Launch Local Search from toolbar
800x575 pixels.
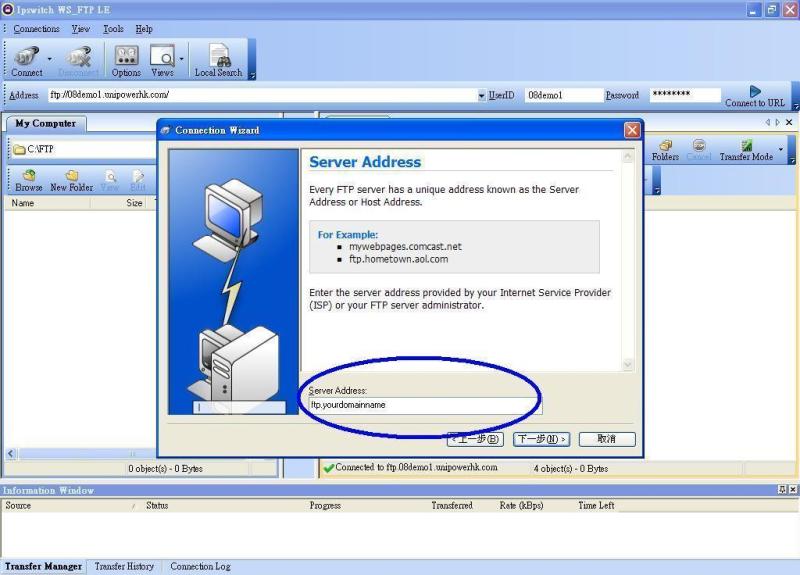pyautogui.click(x=218, y=61)
